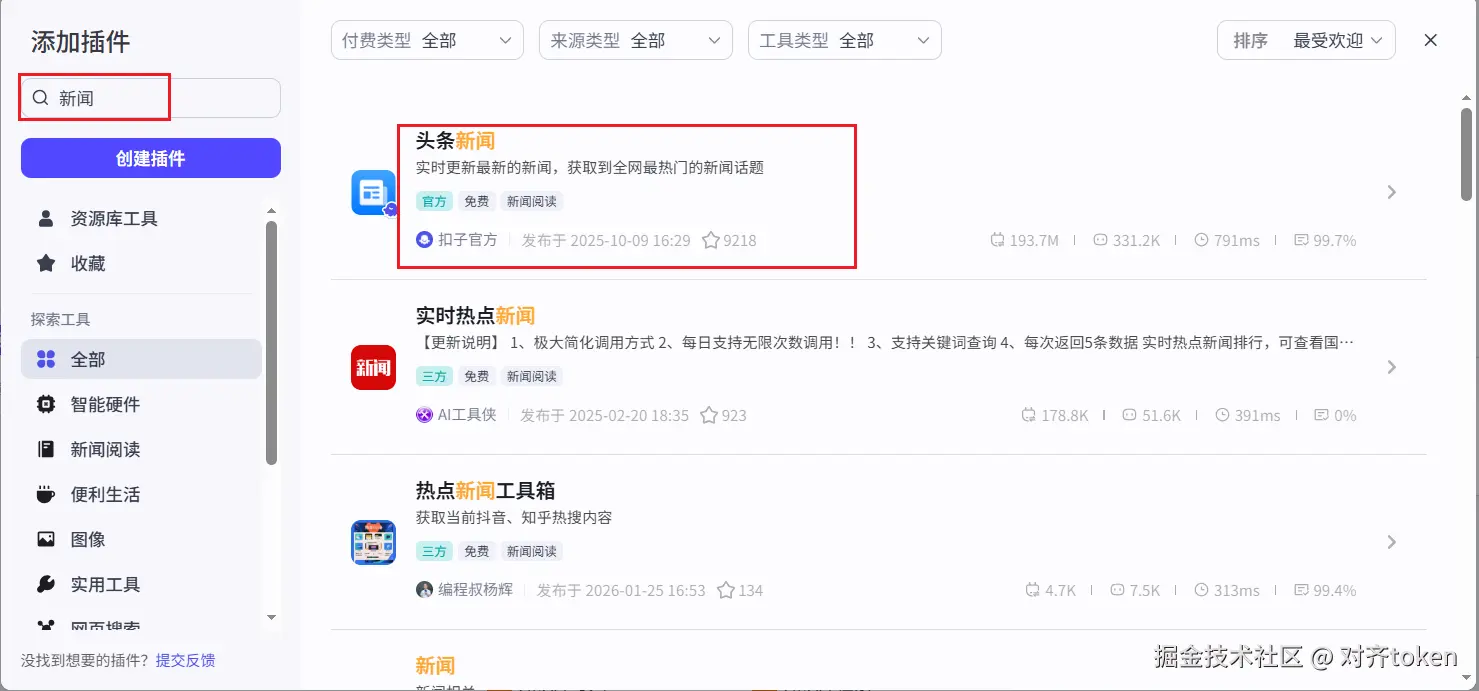The image size is (1479, 691).
Task: Click the 99.4% success rate value
Action: click(1335, 590)
